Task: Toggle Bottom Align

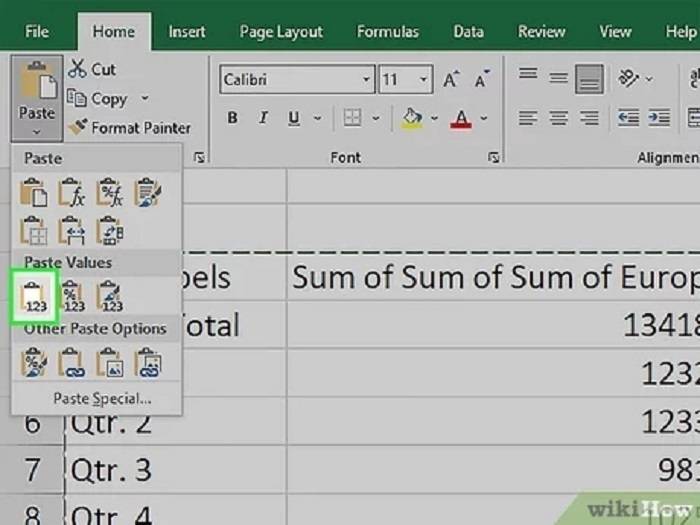Action: click(x=589, y=79)
